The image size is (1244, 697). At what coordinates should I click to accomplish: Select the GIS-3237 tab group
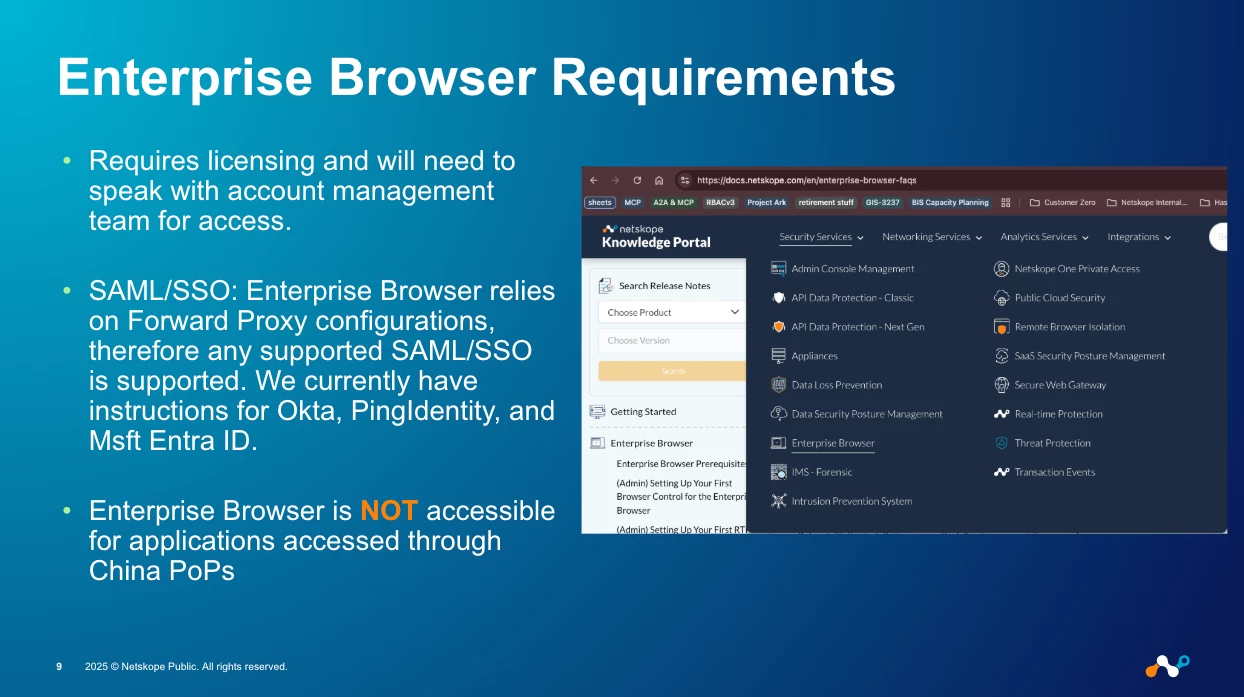(883, 202)
